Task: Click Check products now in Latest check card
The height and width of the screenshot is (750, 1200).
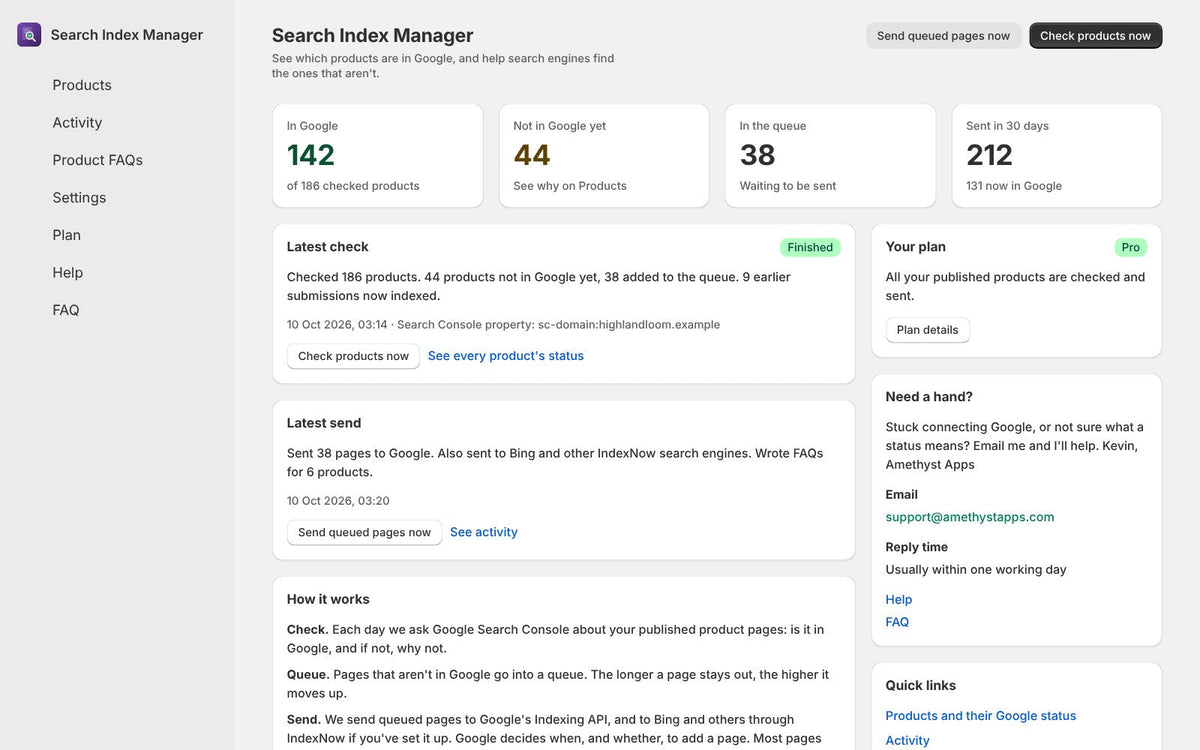Action: tap(353, 356)
